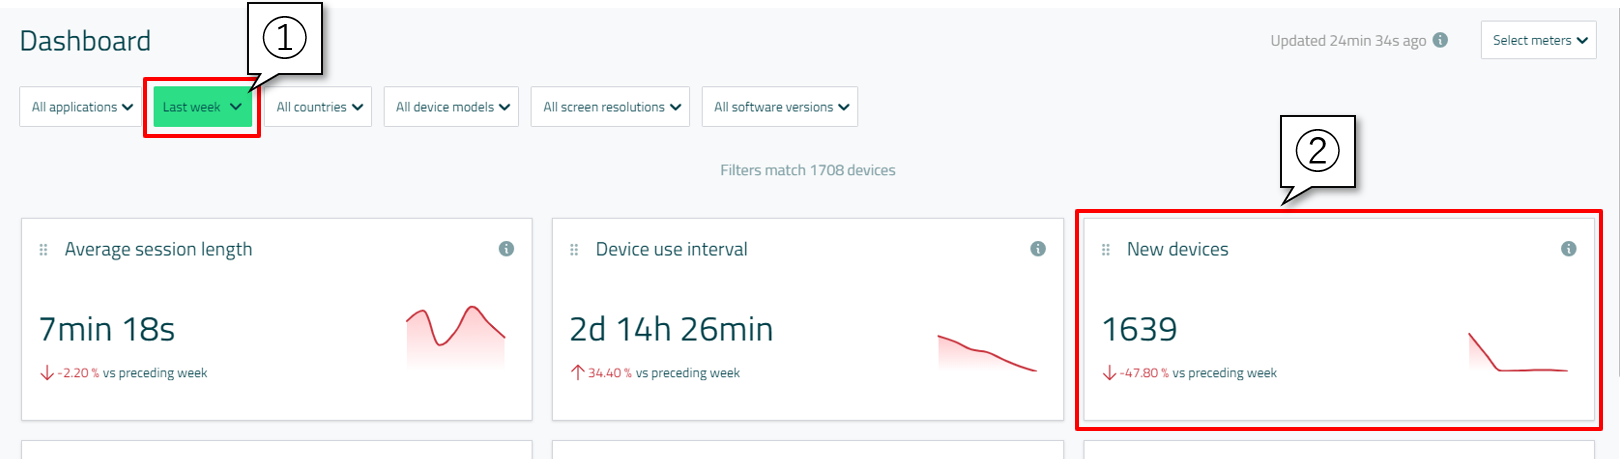Click the 1639 New devices value
The height and width of the screenshot is (459, 1620).
tap(1139, 330)
